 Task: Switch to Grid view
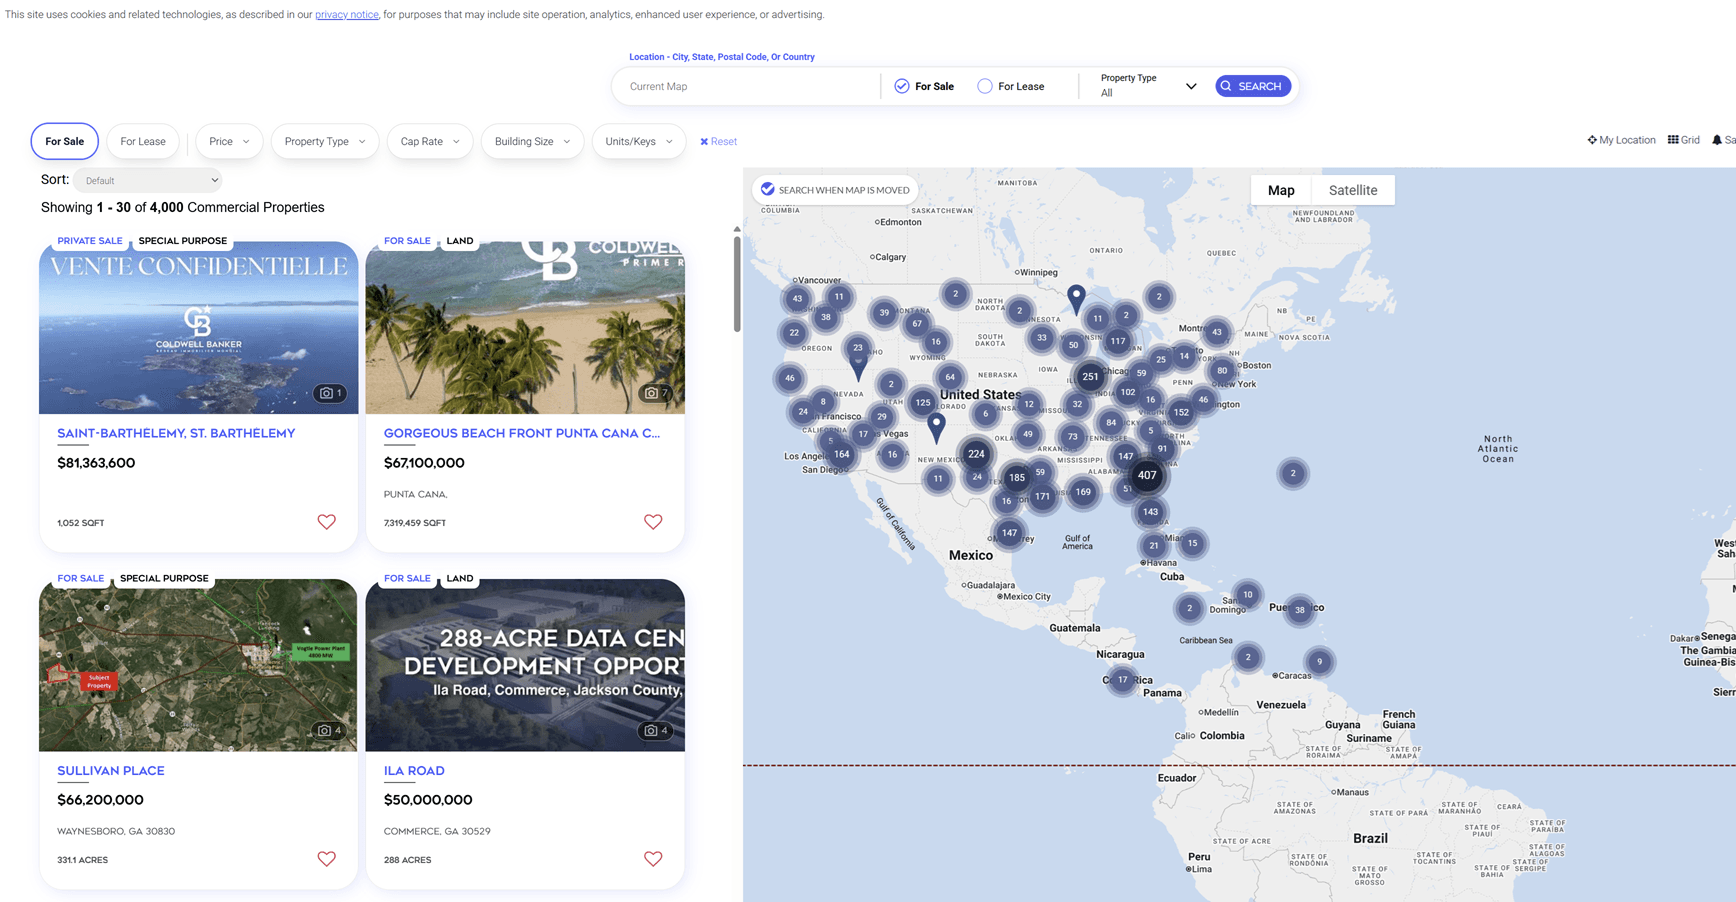click(1683, 140)
